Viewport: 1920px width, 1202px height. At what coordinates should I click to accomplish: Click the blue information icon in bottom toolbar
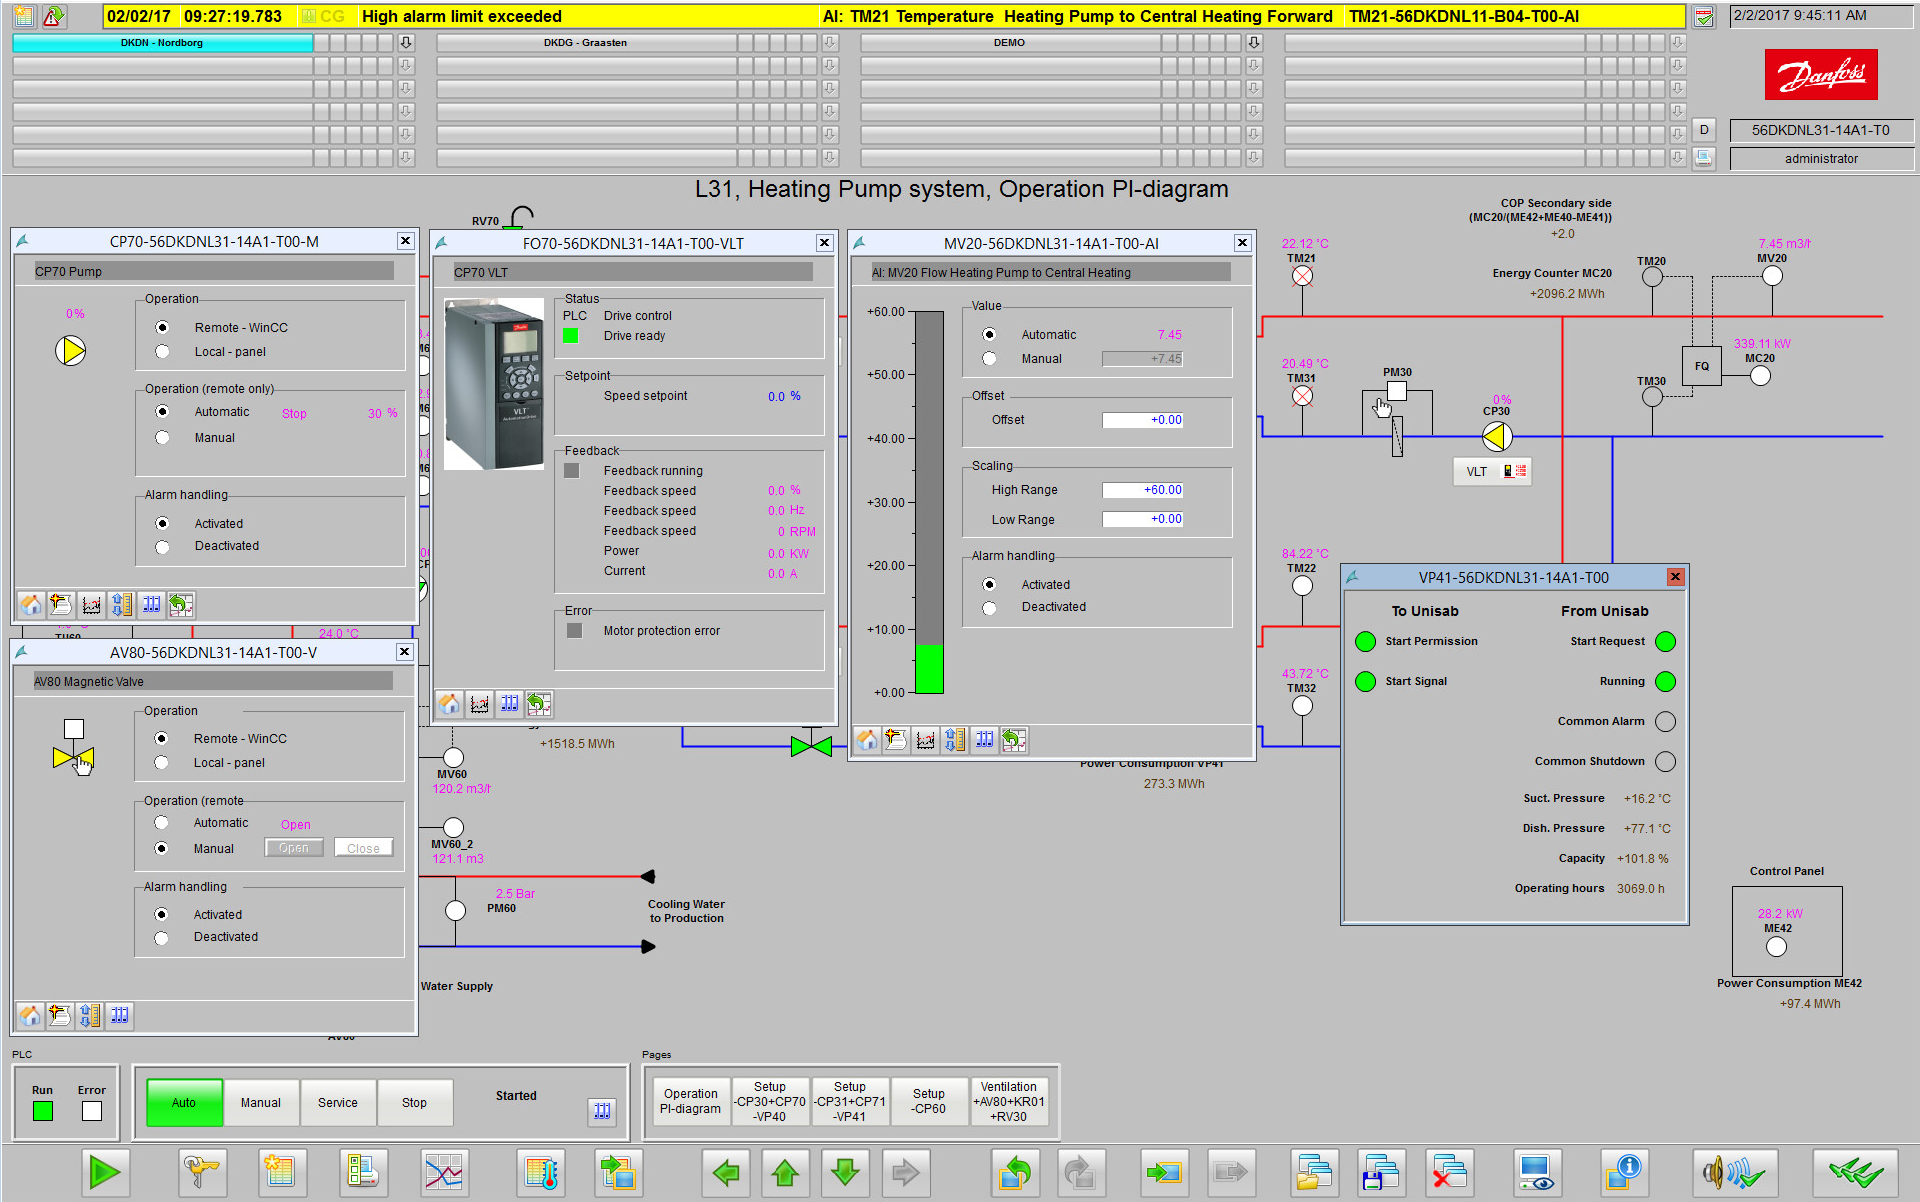point(1623,1171)
